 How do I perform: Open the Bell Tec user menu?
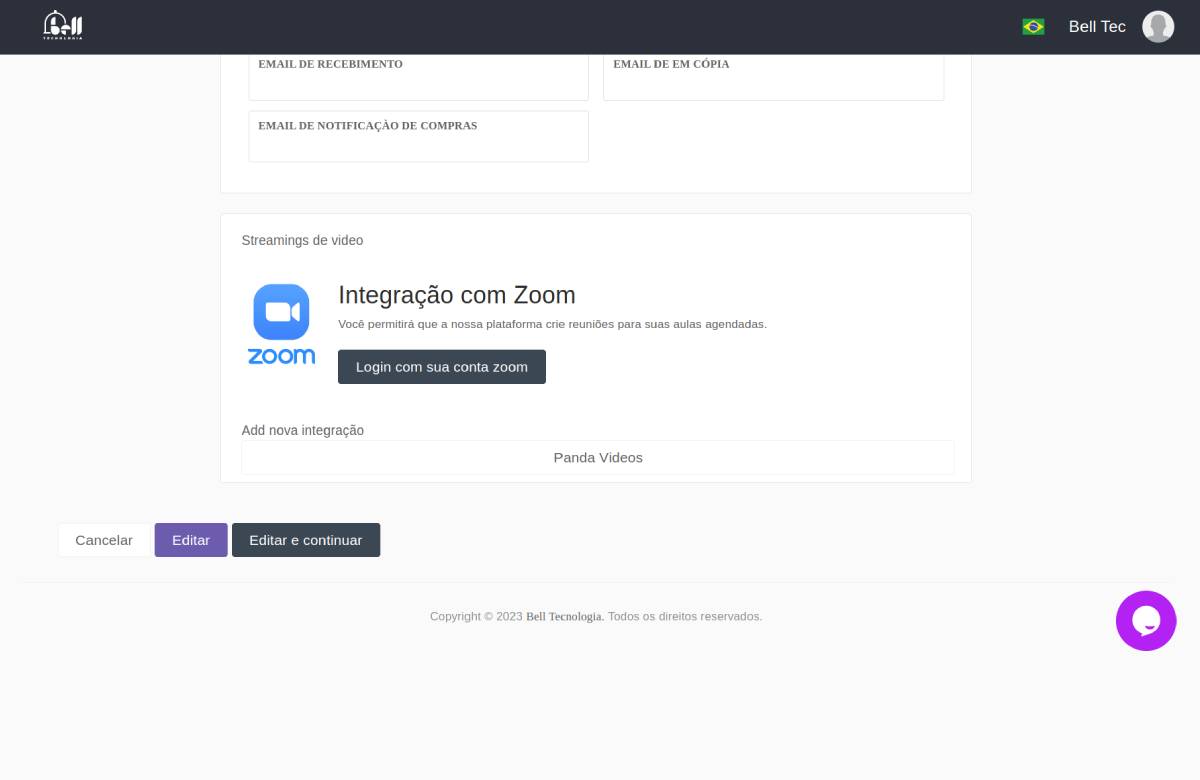(x=1097, y=27)
